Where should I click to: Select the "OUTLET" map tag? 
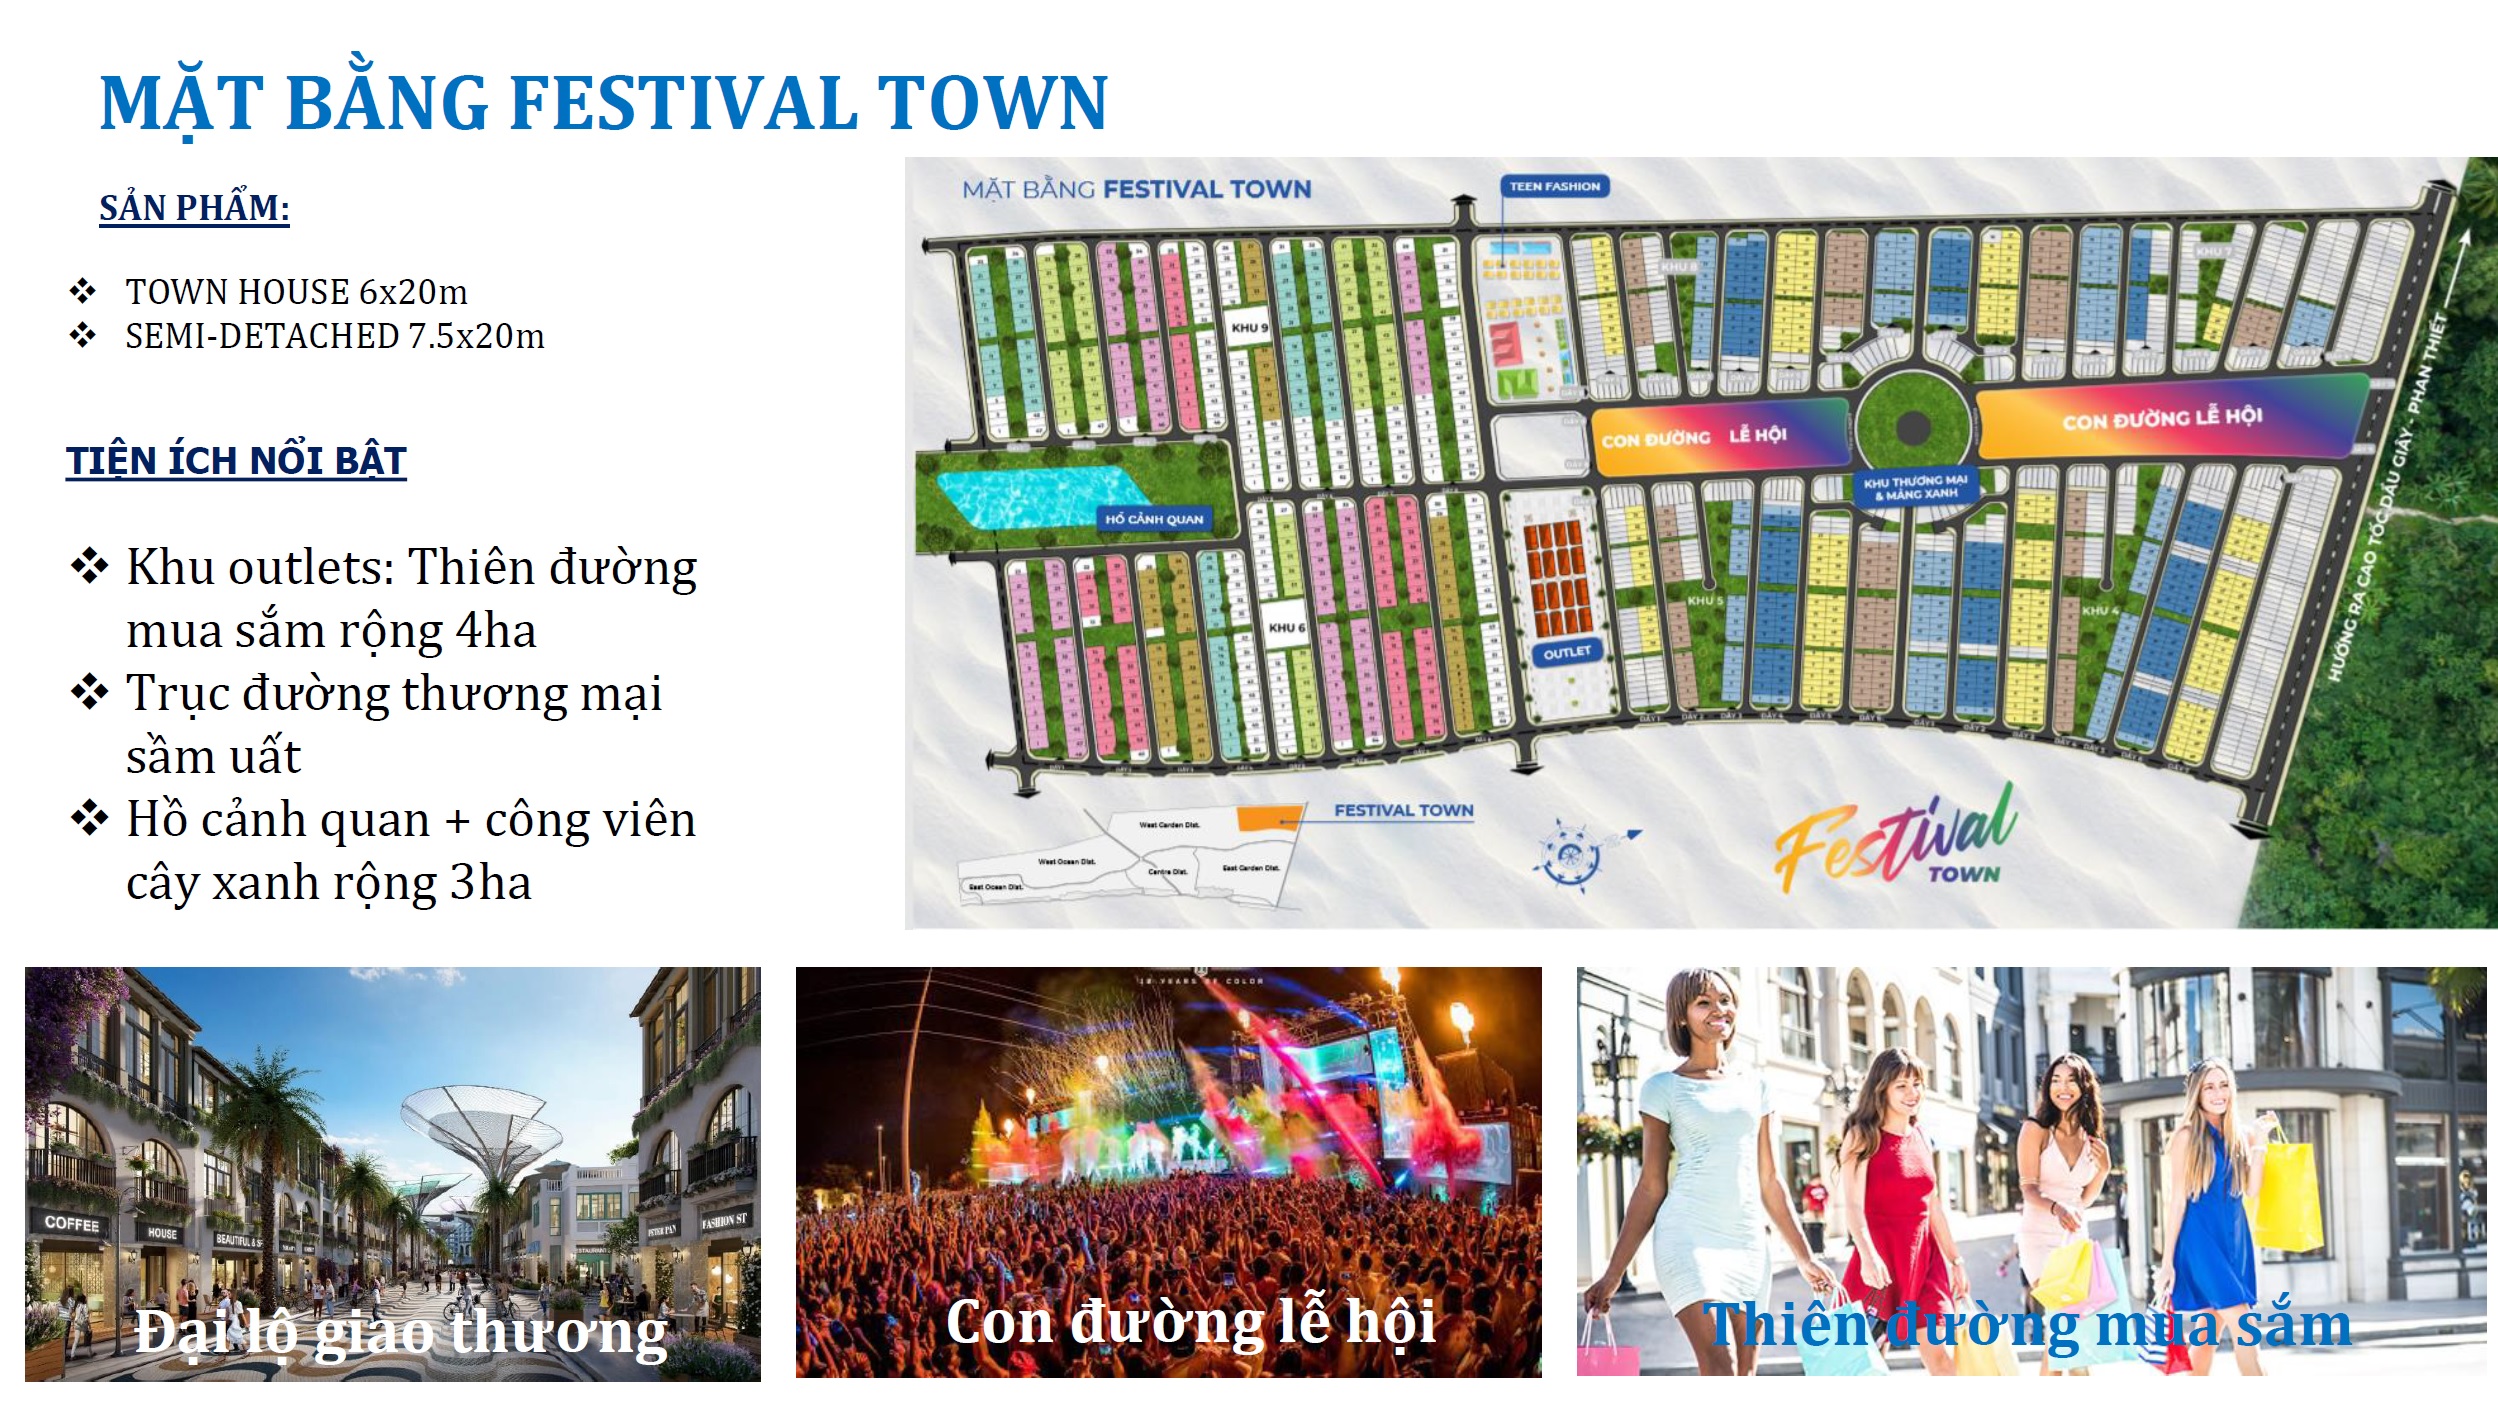[1567, 653]
